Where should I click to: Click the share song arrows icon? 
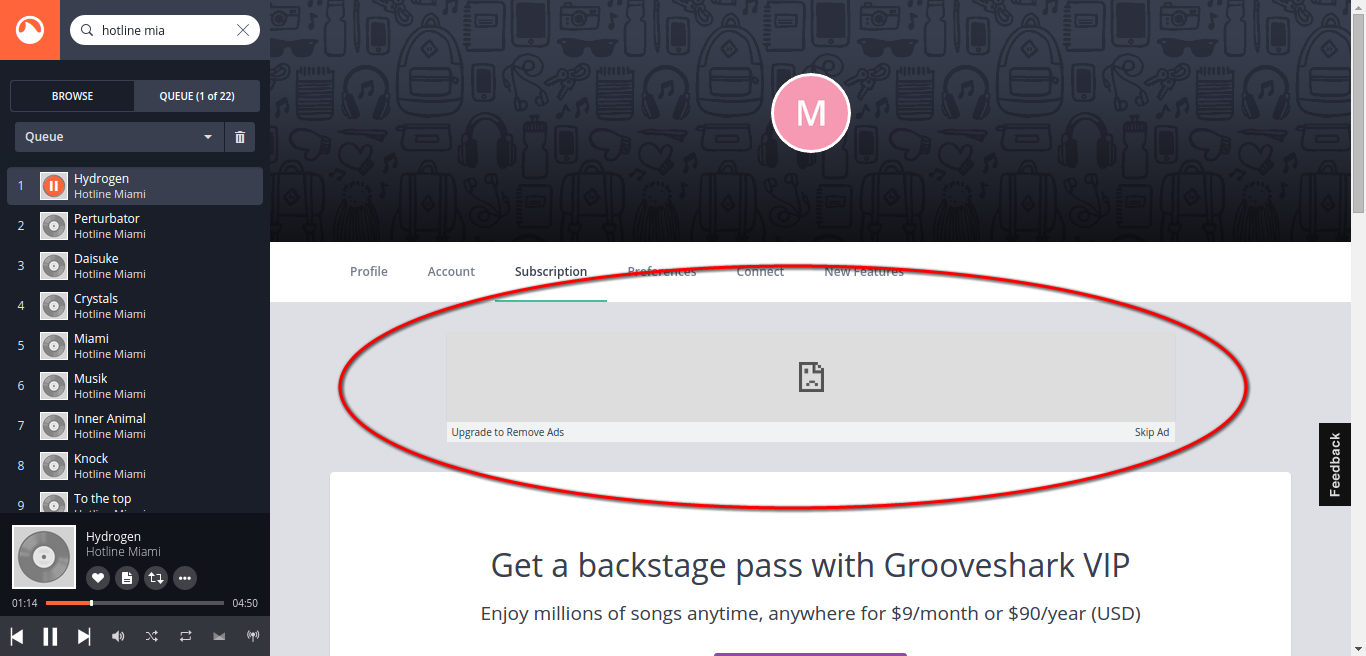pos(155,577)
